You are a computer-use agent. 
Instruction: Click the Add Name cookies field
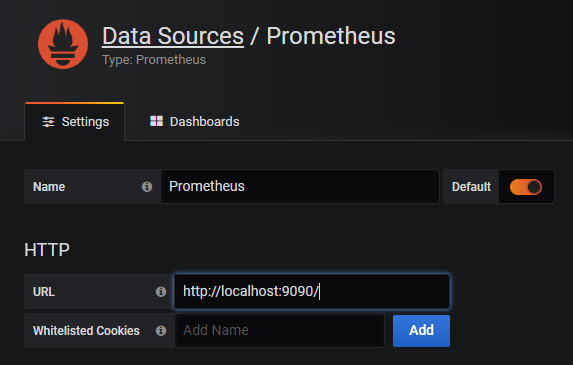280,330
